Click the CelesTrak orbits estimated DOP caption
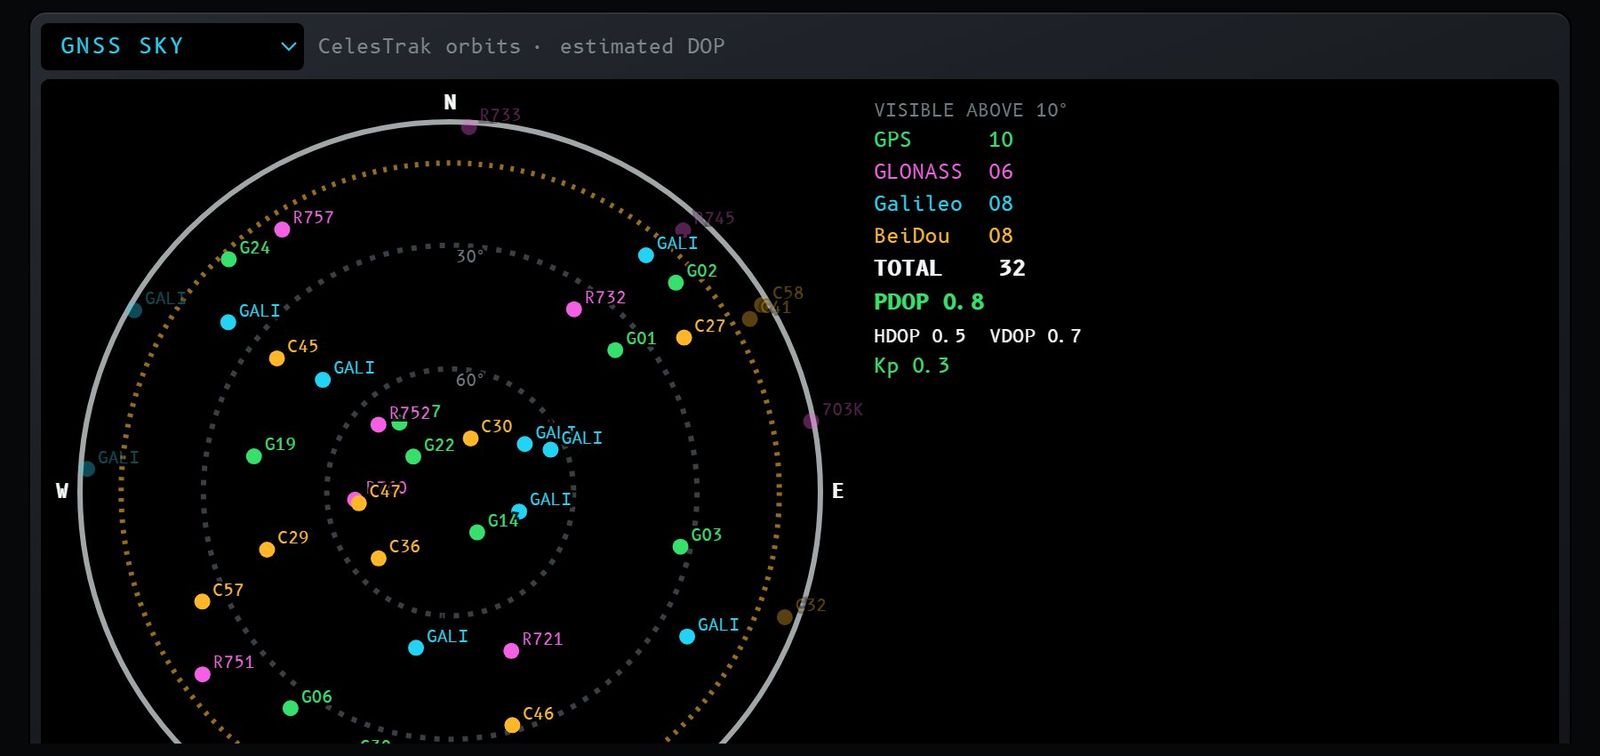The height and width of the screenshot is (756, 1600). (521, 46)
